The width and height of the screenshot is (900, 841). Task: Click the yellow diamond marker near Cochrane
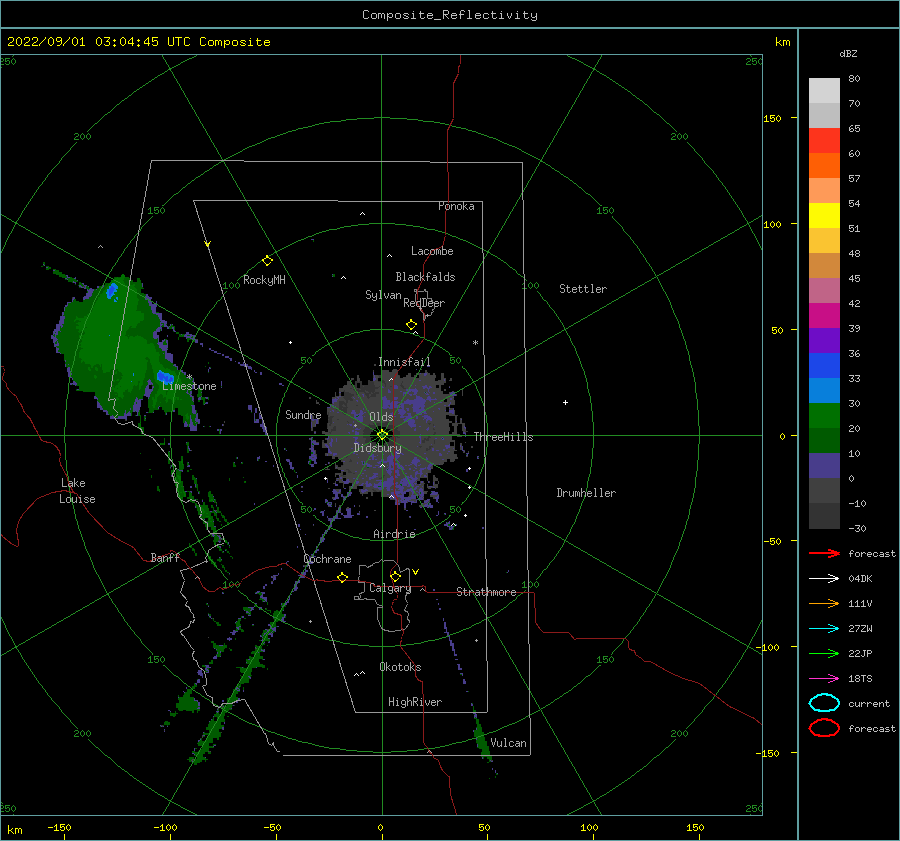(x=343, y=578)
